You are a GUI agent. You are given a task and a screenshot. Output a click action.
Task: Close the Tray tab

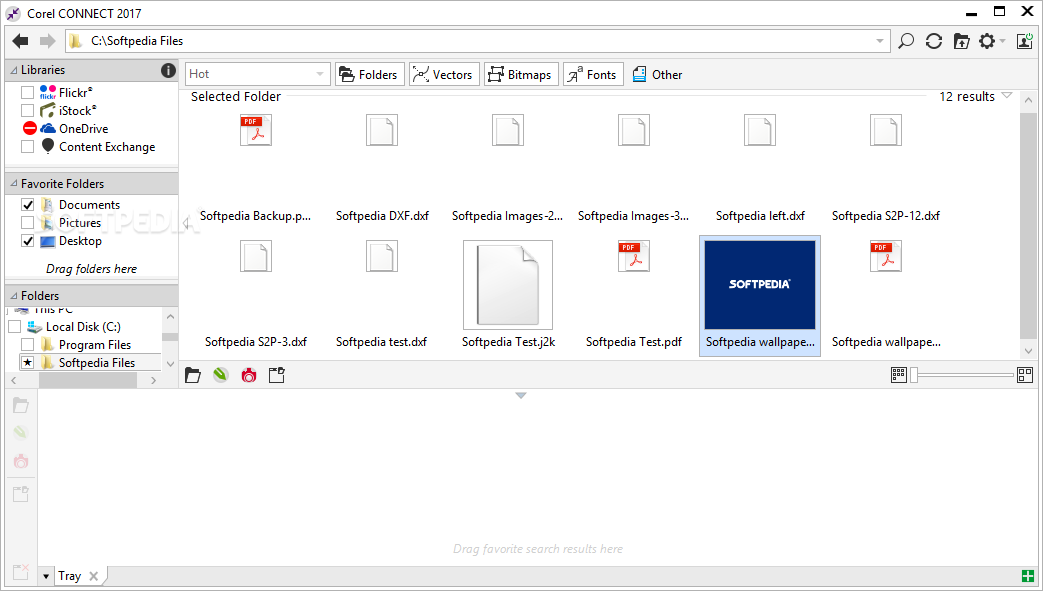(94, 576)
